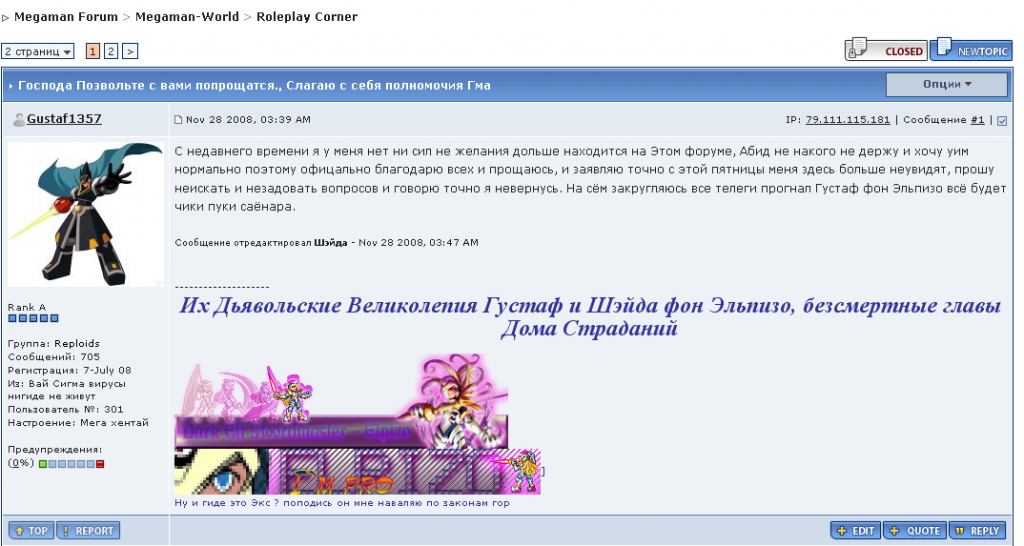Click 'Настроение: Мега хентай' text
Viewport: 1024px width, 546px height.
tap(78, 423)
